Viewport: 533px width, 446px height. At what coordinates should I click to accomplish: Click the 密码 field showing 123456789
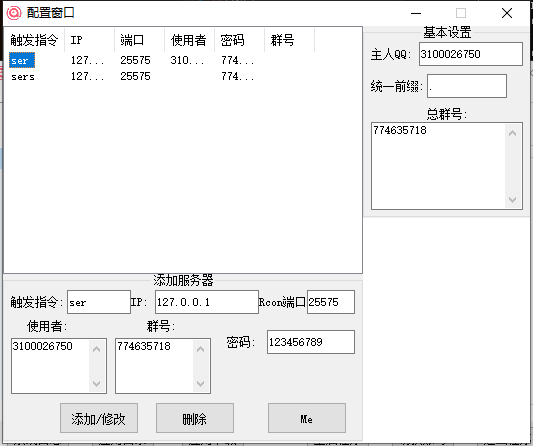pyautogui.click(x=311, y=342)
